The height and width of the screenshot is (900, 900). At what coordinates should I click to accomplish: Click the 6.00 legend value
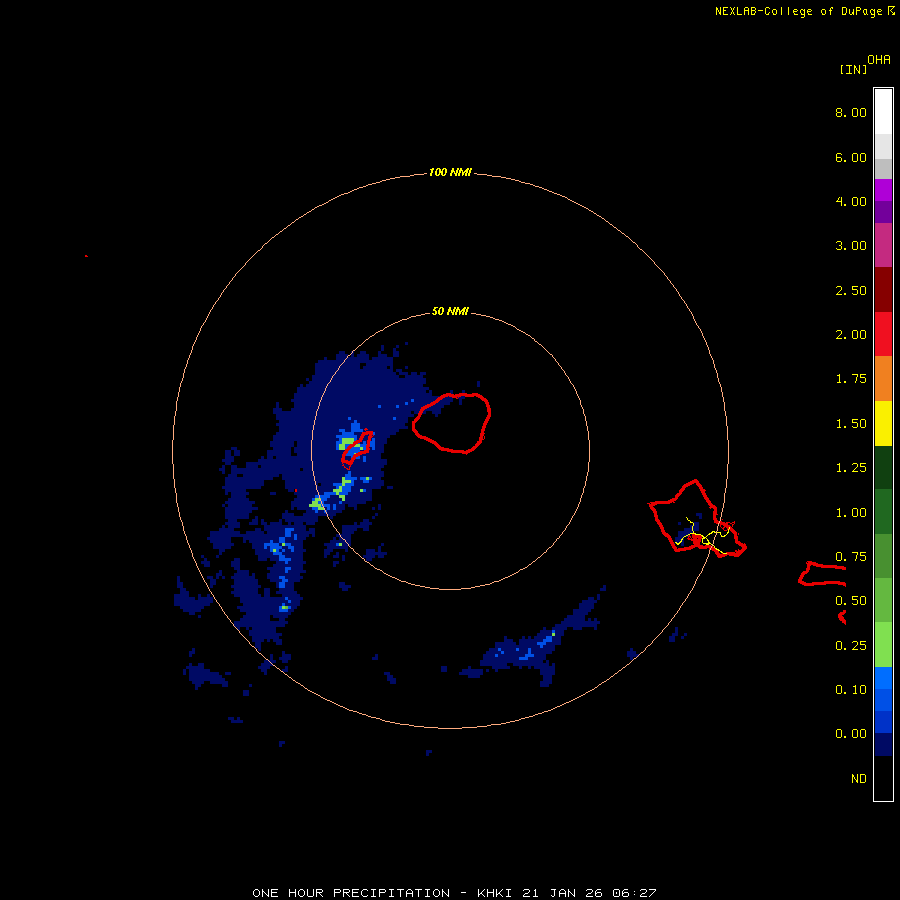tap(851, 157)
